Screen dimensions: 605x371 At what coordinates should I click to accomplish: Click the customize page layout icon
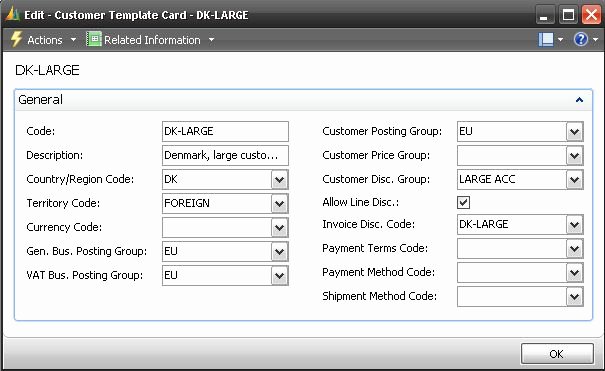pyautogui.click(x=546, y=39)
